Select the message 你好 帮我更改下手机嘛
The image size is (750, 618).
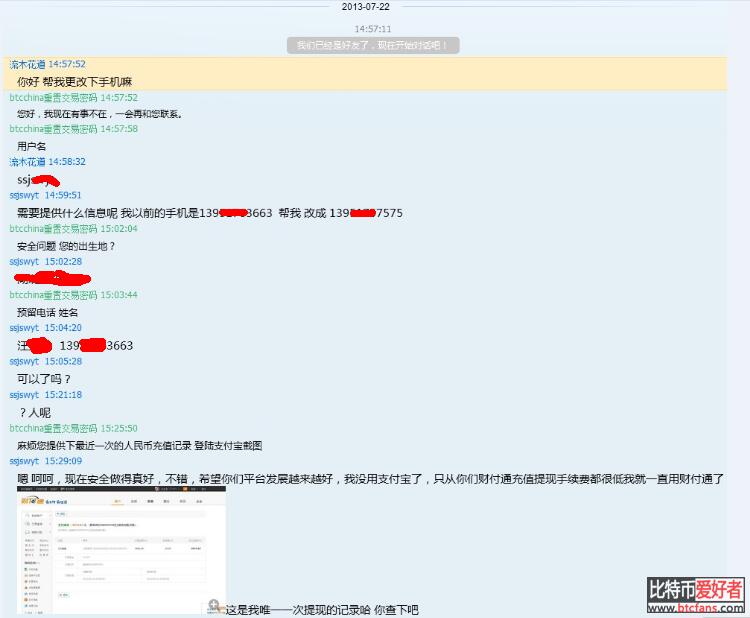tap(75, 82)
